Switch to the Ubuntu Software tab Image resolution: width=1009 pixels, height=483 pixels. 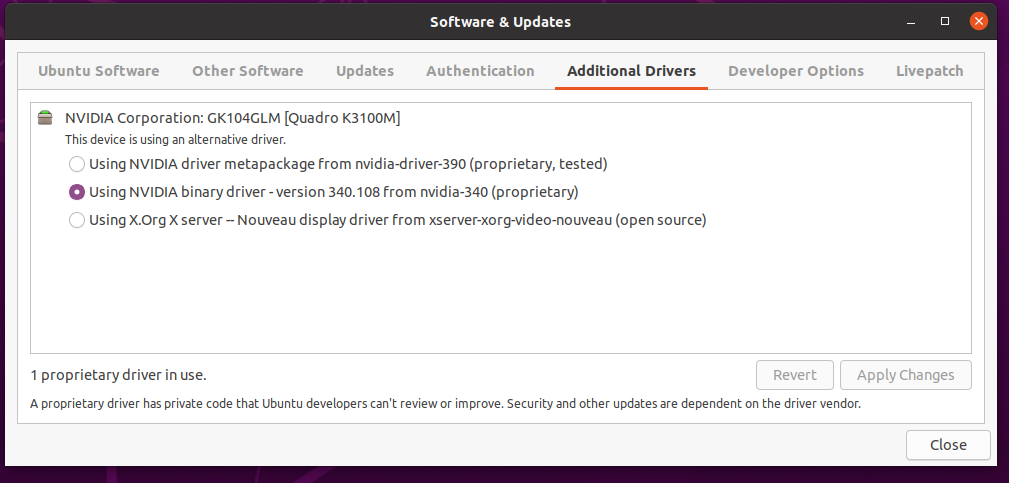click(x=98, y=71)
